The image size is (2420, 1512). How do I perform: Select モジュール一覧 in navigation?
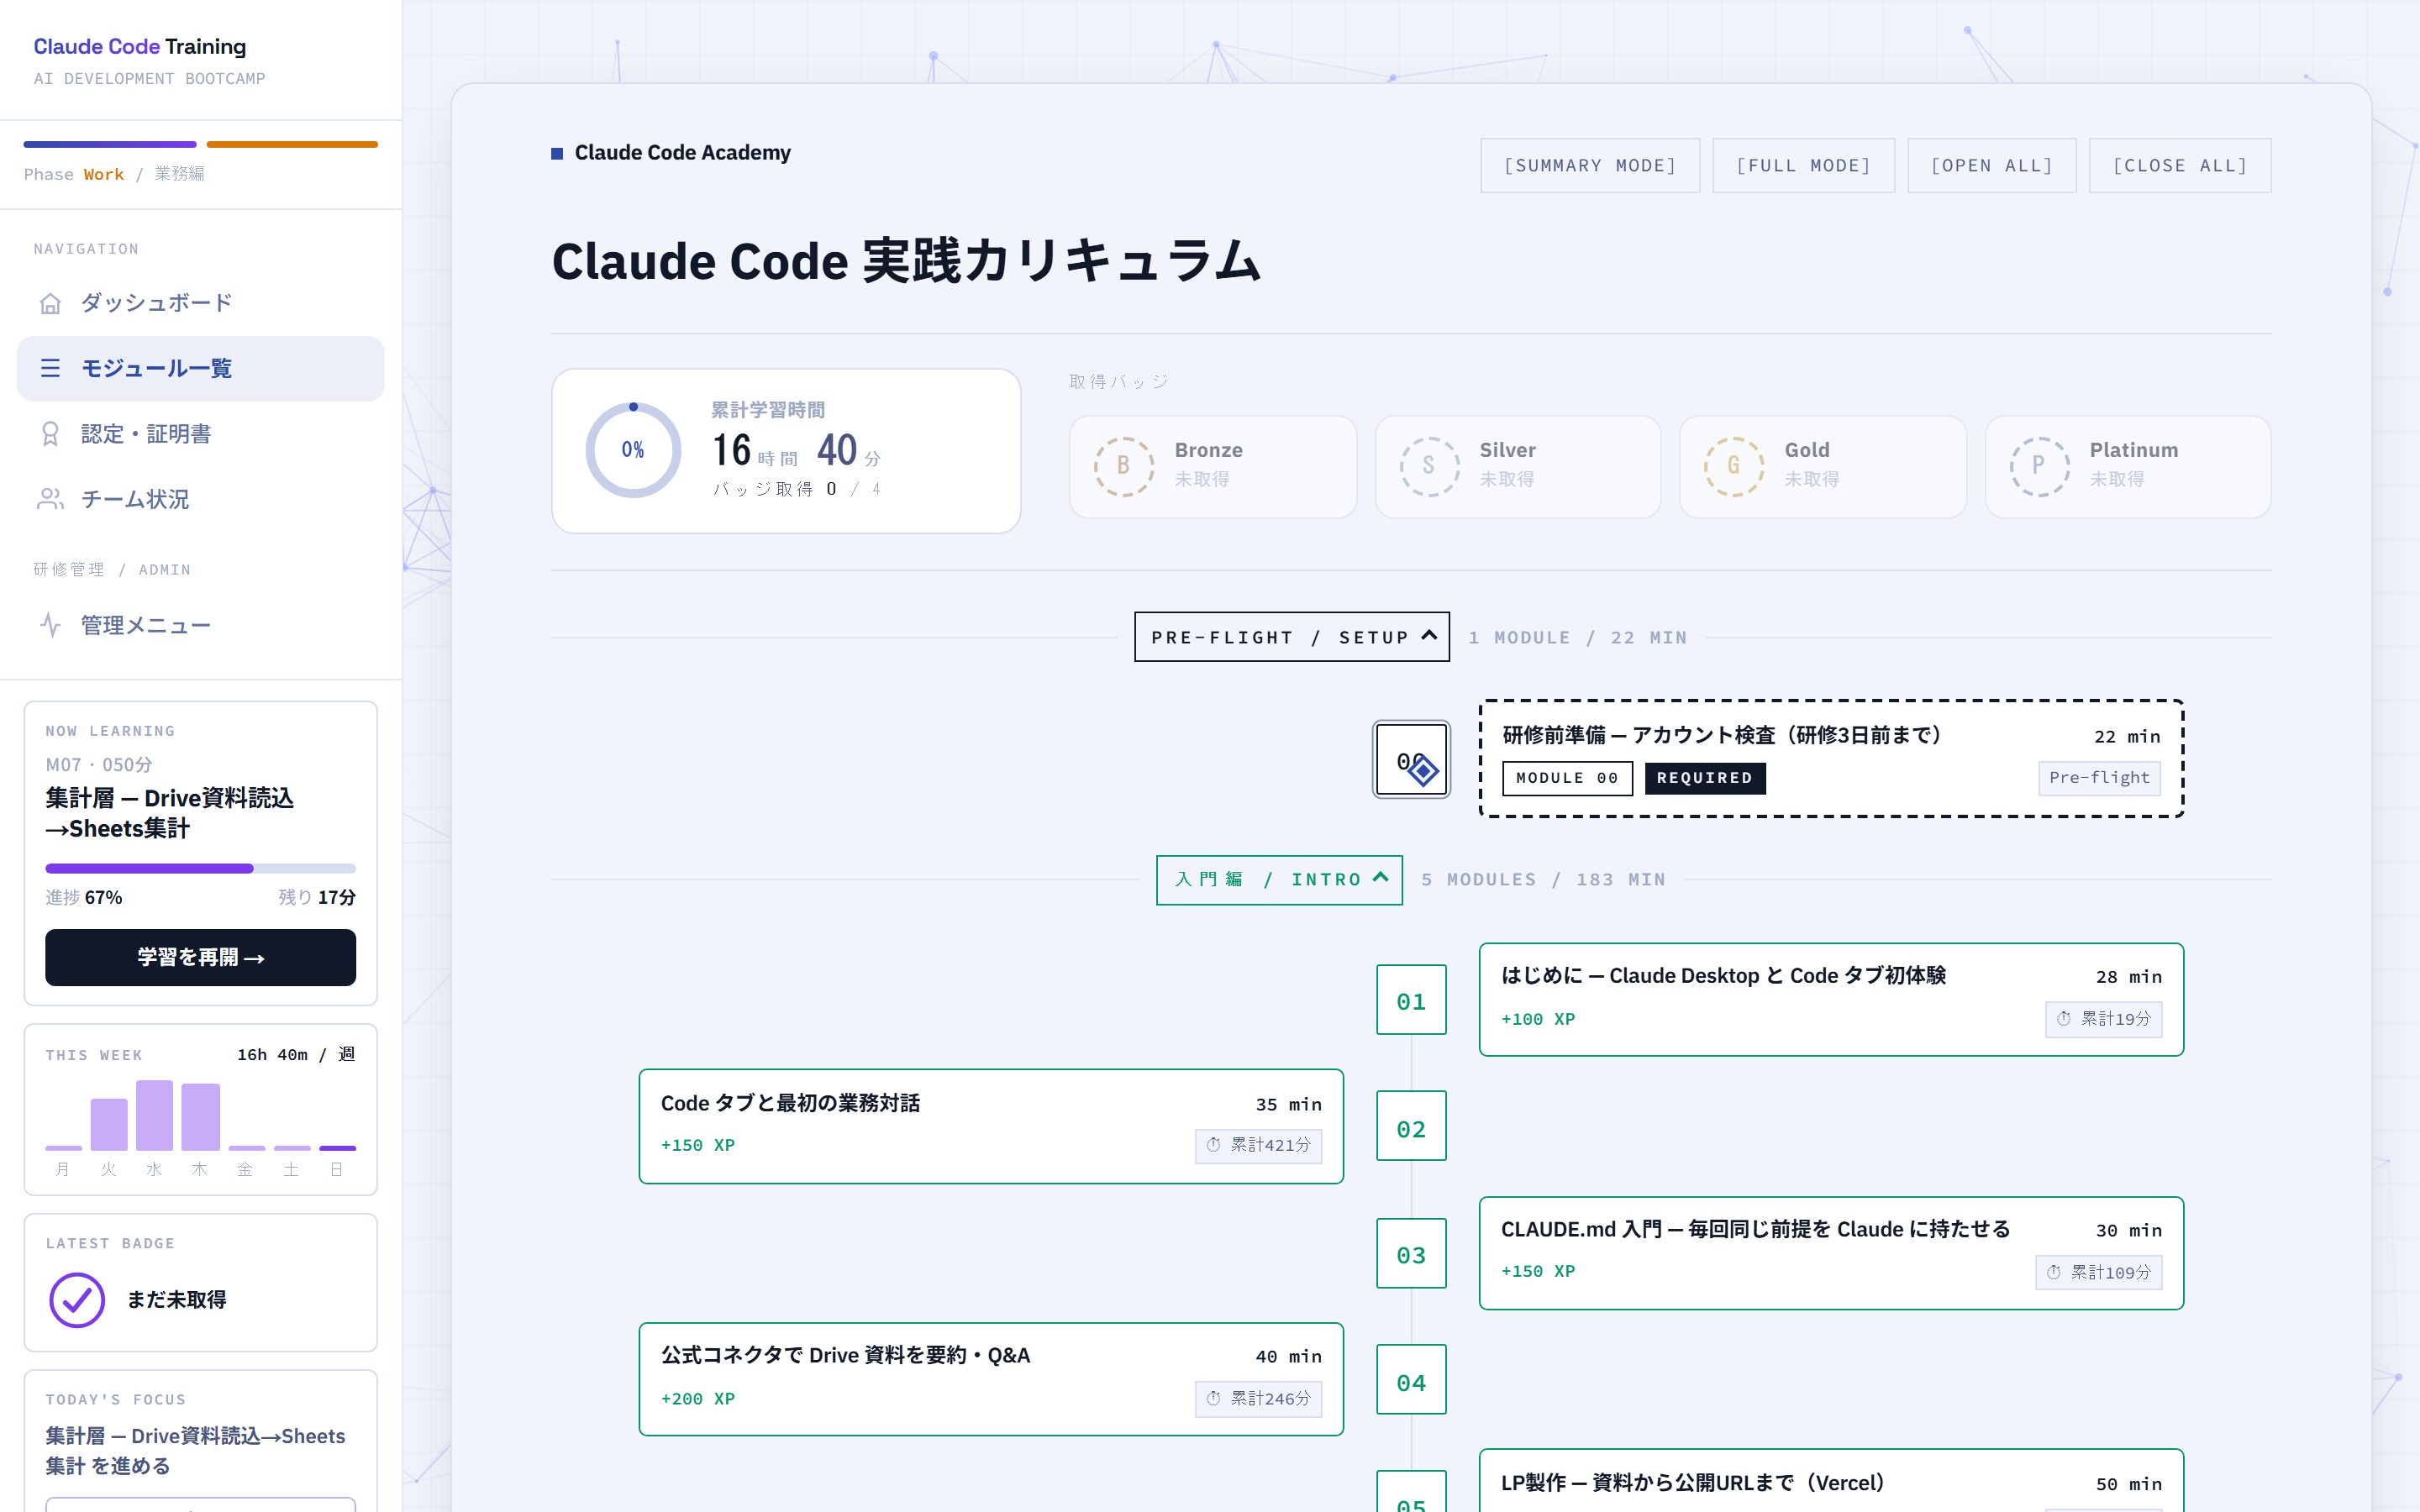[201, 369]
